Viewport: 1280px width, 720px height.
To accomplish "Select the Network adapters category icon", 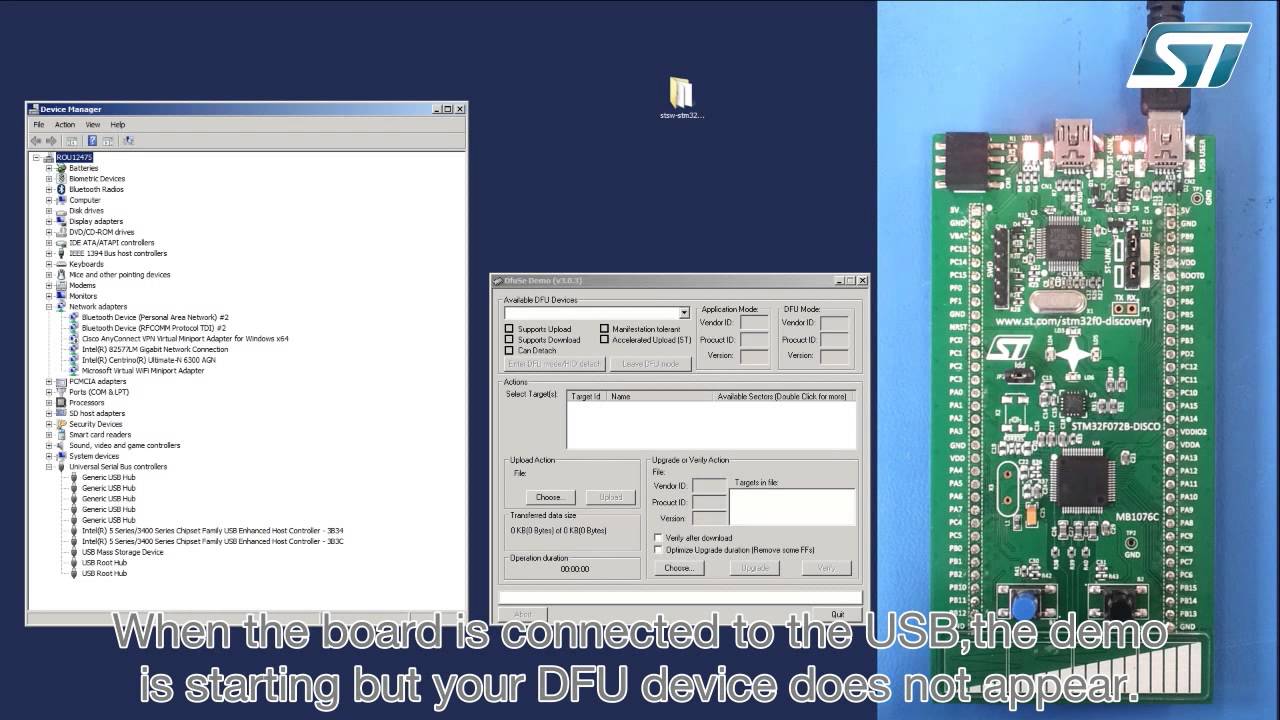I will coord(61,307).
